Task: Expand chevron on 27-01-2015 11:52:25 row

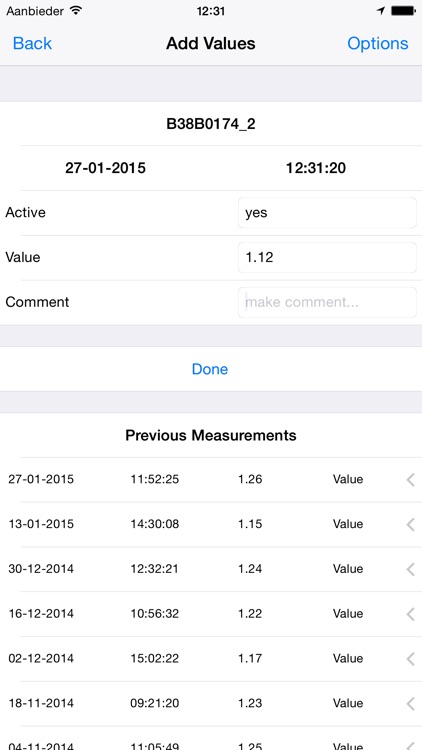Action: 410,479
